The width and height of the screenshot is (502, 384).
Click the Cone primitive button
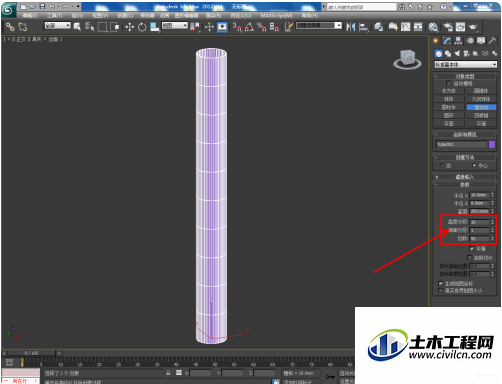[481, 91]
